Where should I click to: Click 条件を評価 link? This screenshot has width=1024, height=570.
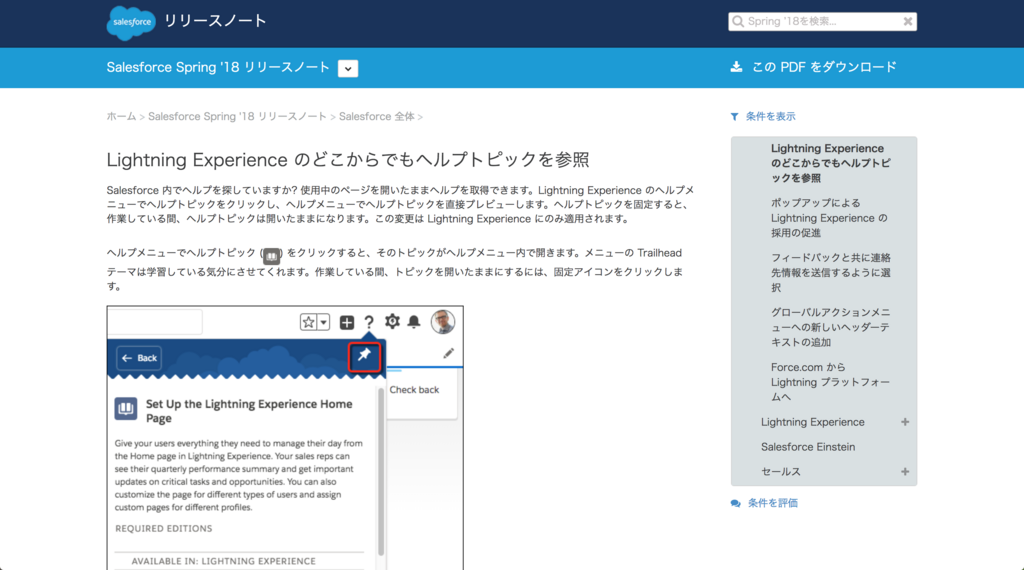pyautogui.click(x=773, y=503)
